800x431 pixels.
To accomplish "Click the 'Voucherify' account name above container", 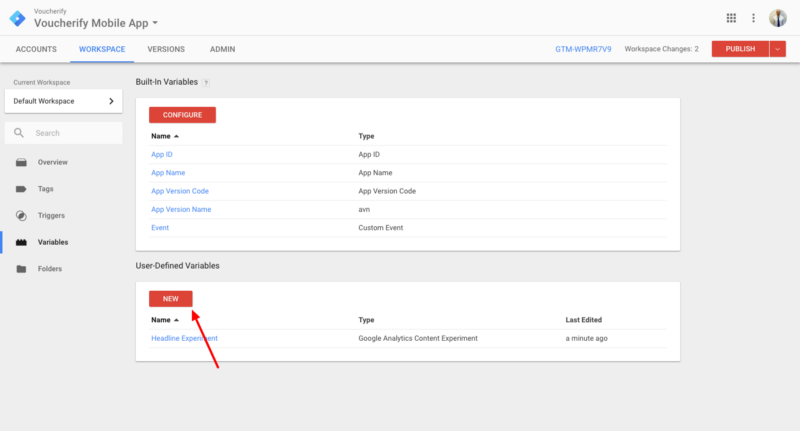I will [x=50, y=11].
